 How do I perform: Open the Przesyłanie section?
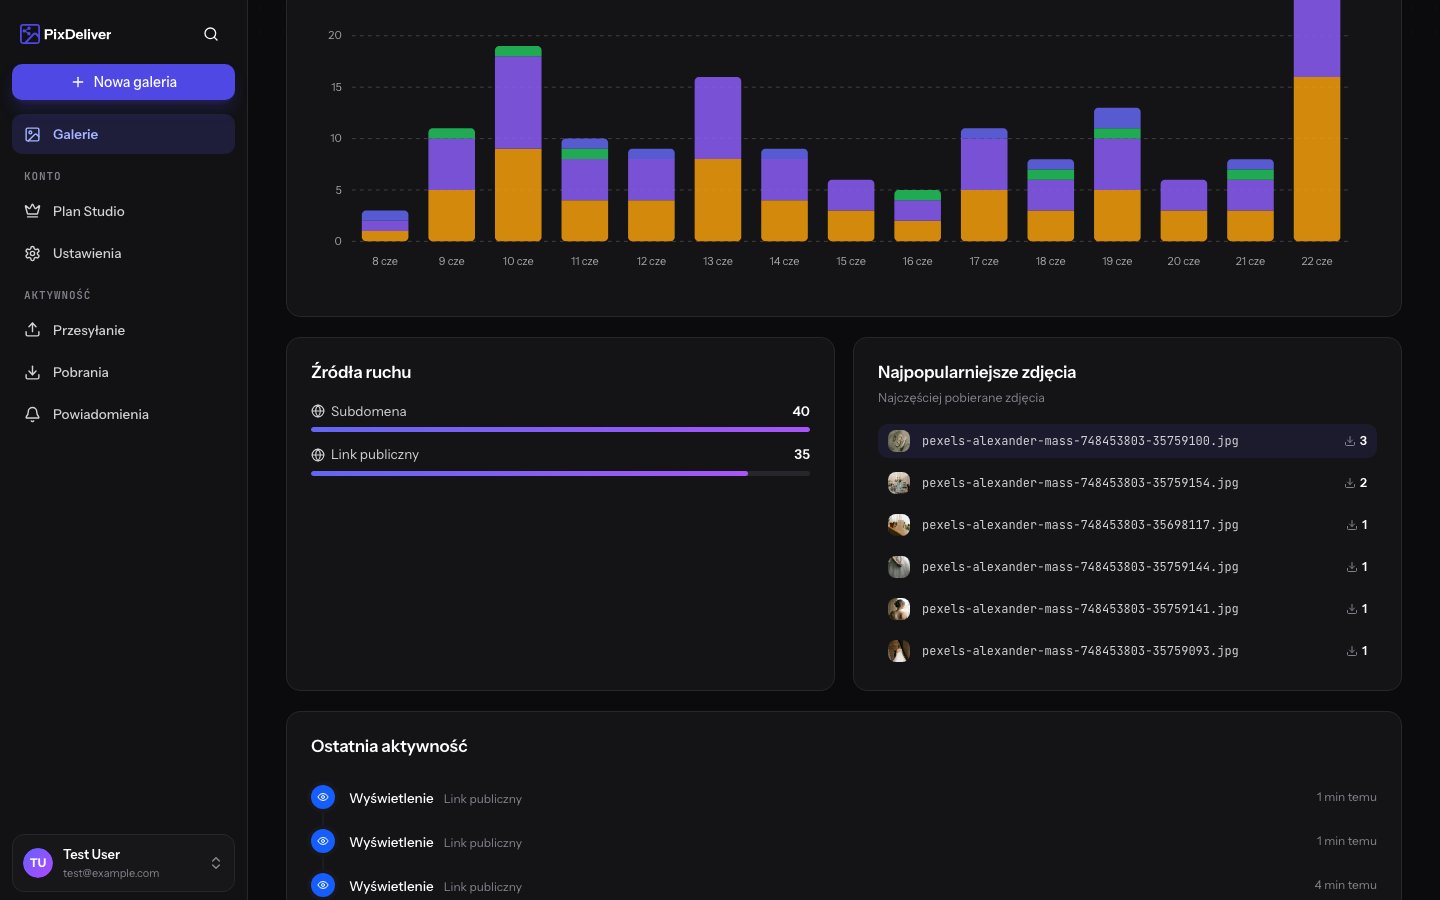click(x=123, y=330)
